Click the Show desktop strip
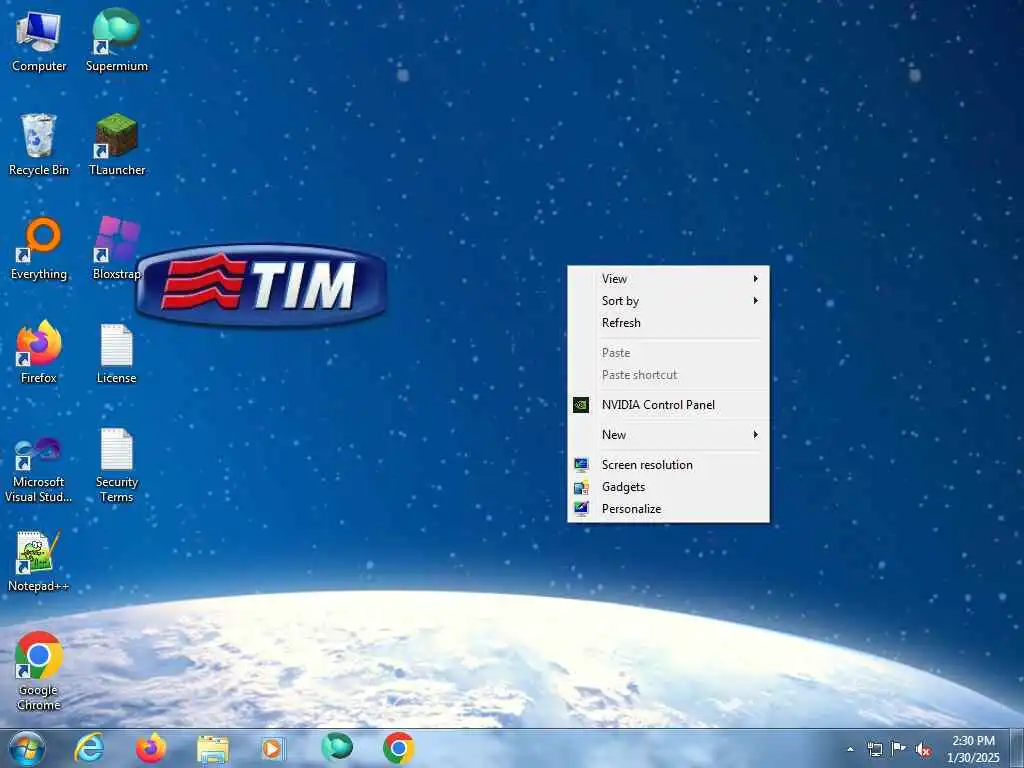 tap(1017, 748)
